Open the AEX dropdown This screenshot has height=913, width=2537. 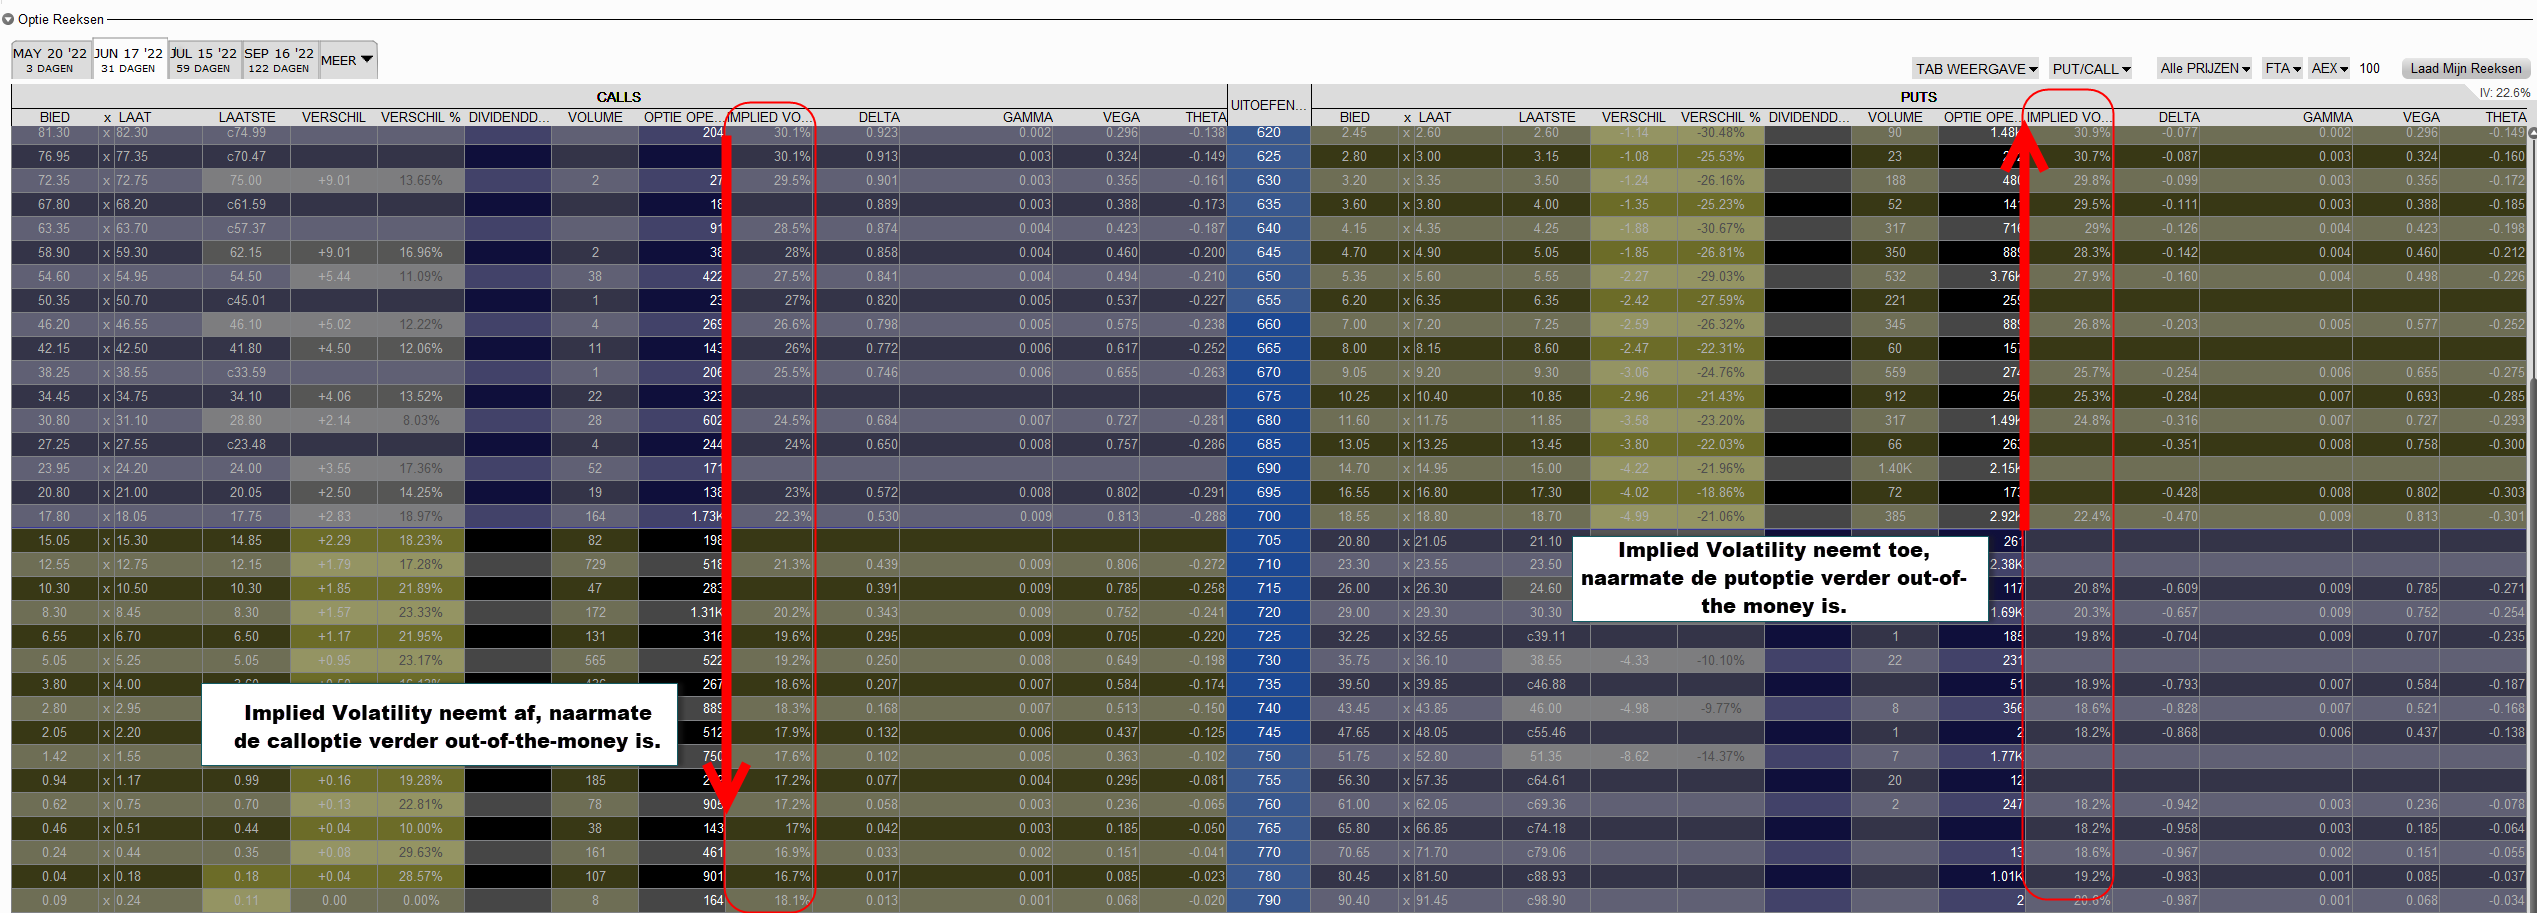click(x=2330, y=68)
